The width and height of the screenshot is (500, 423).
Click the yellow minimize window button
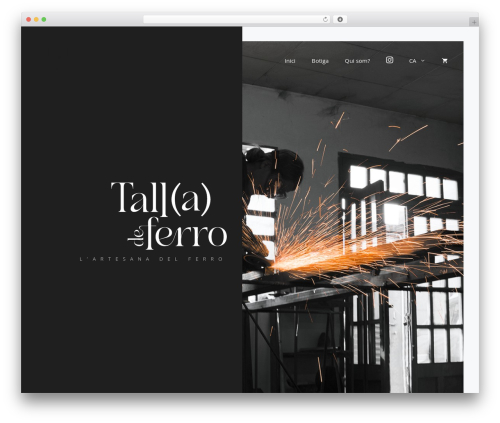[x=36, y=20]
